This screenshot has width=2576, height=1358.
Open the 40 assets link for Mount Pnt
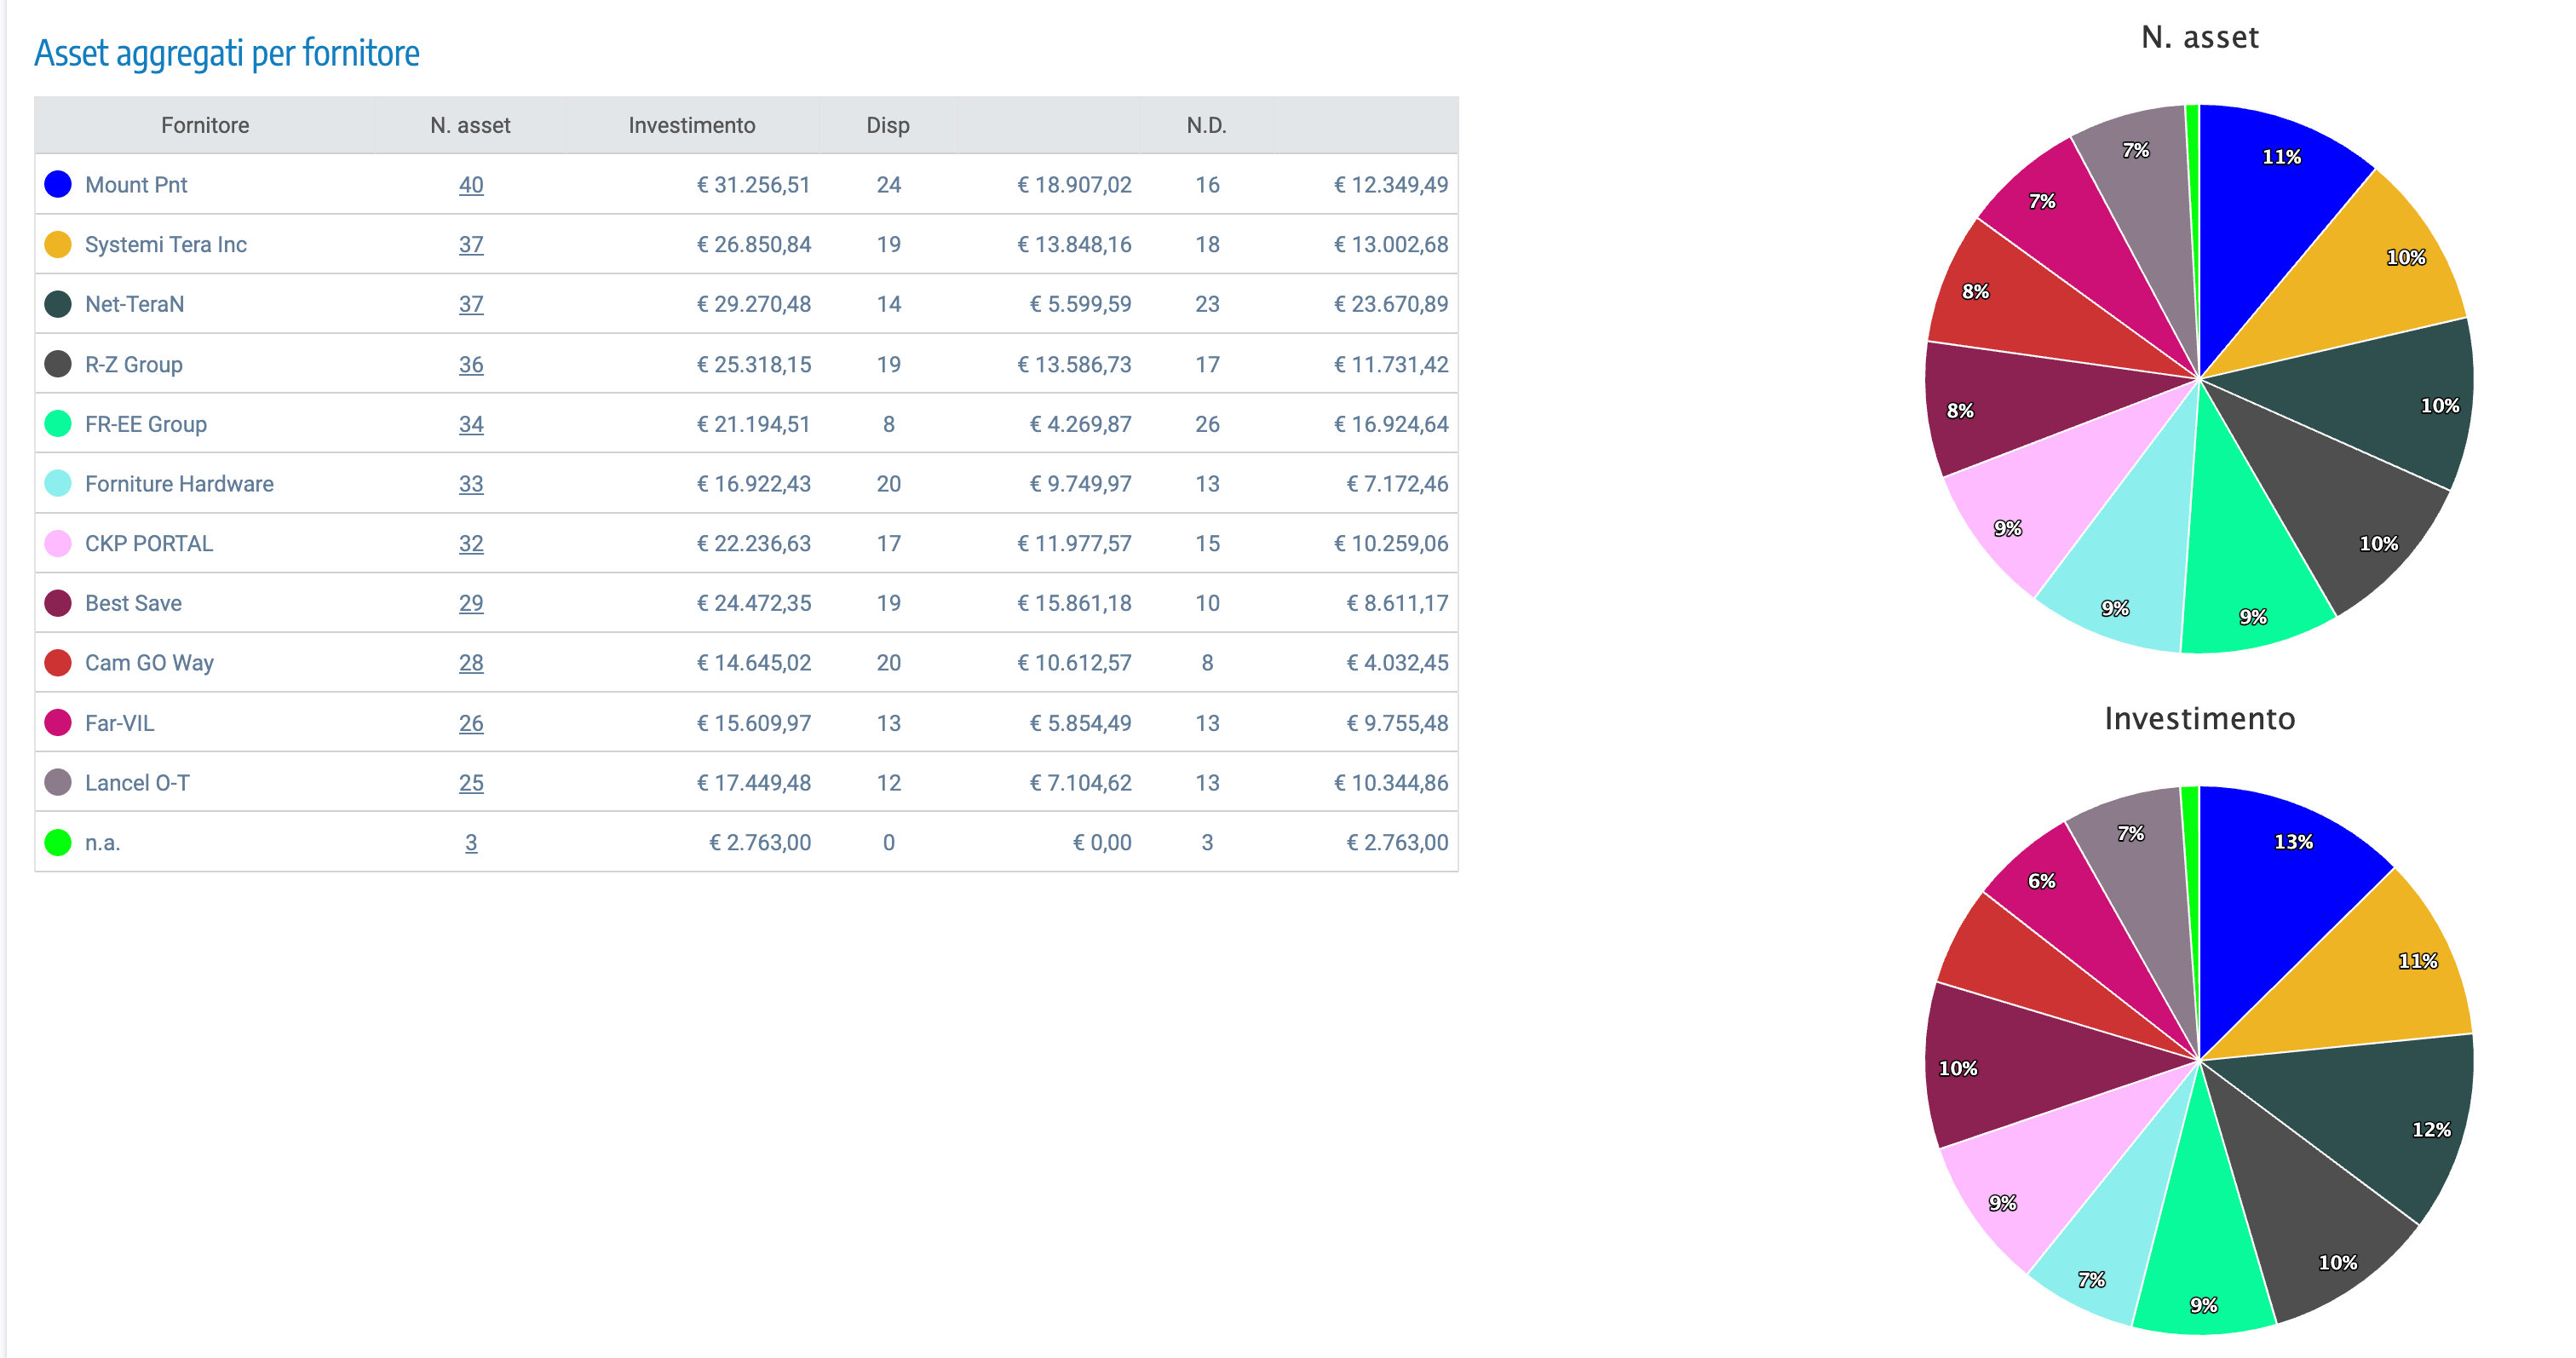tap(471, 185)
